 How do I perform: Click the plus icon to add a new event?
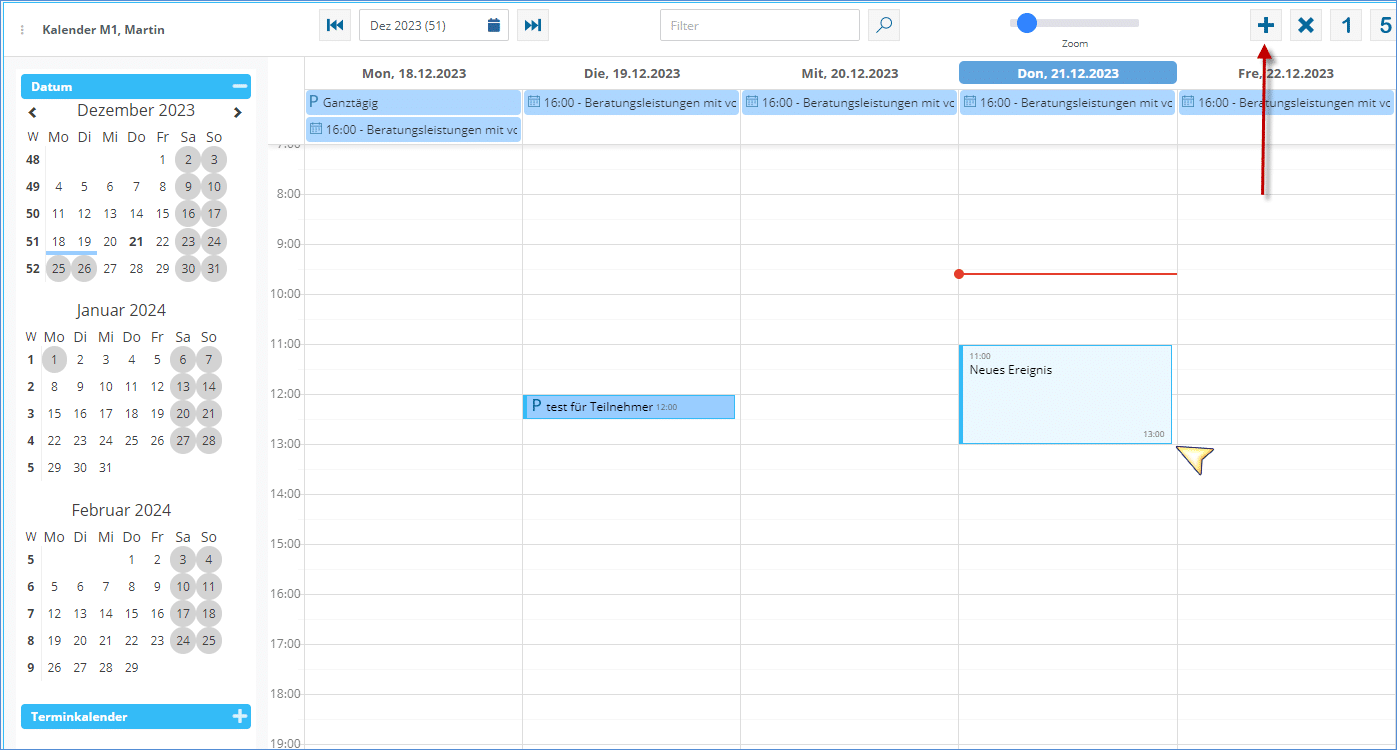(1266, 26)
